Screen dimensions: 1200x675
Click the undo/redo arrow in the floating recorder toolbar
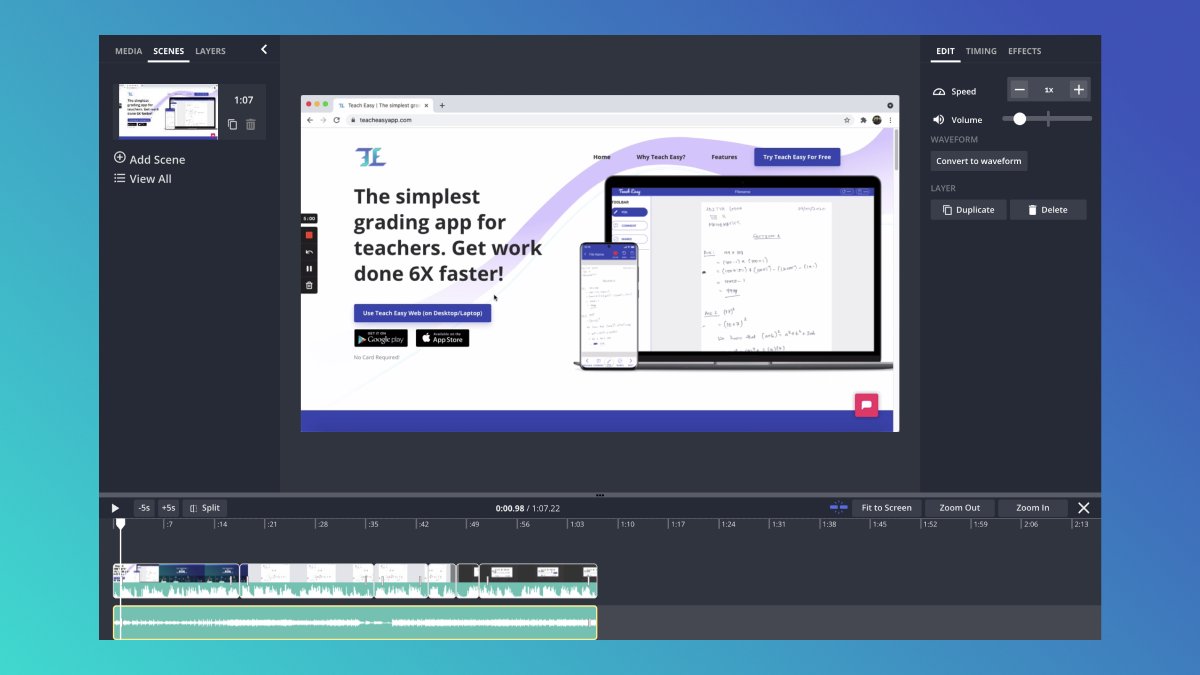(x=309, y=252)
